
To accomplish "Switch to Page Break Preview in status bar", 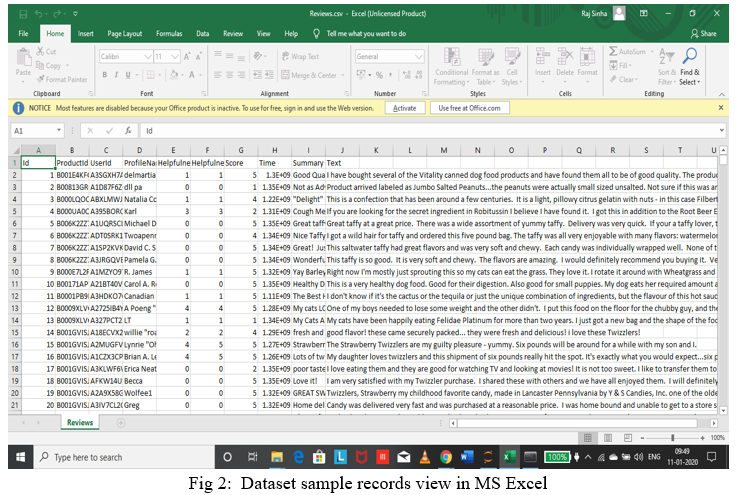I will coord(627,438).
